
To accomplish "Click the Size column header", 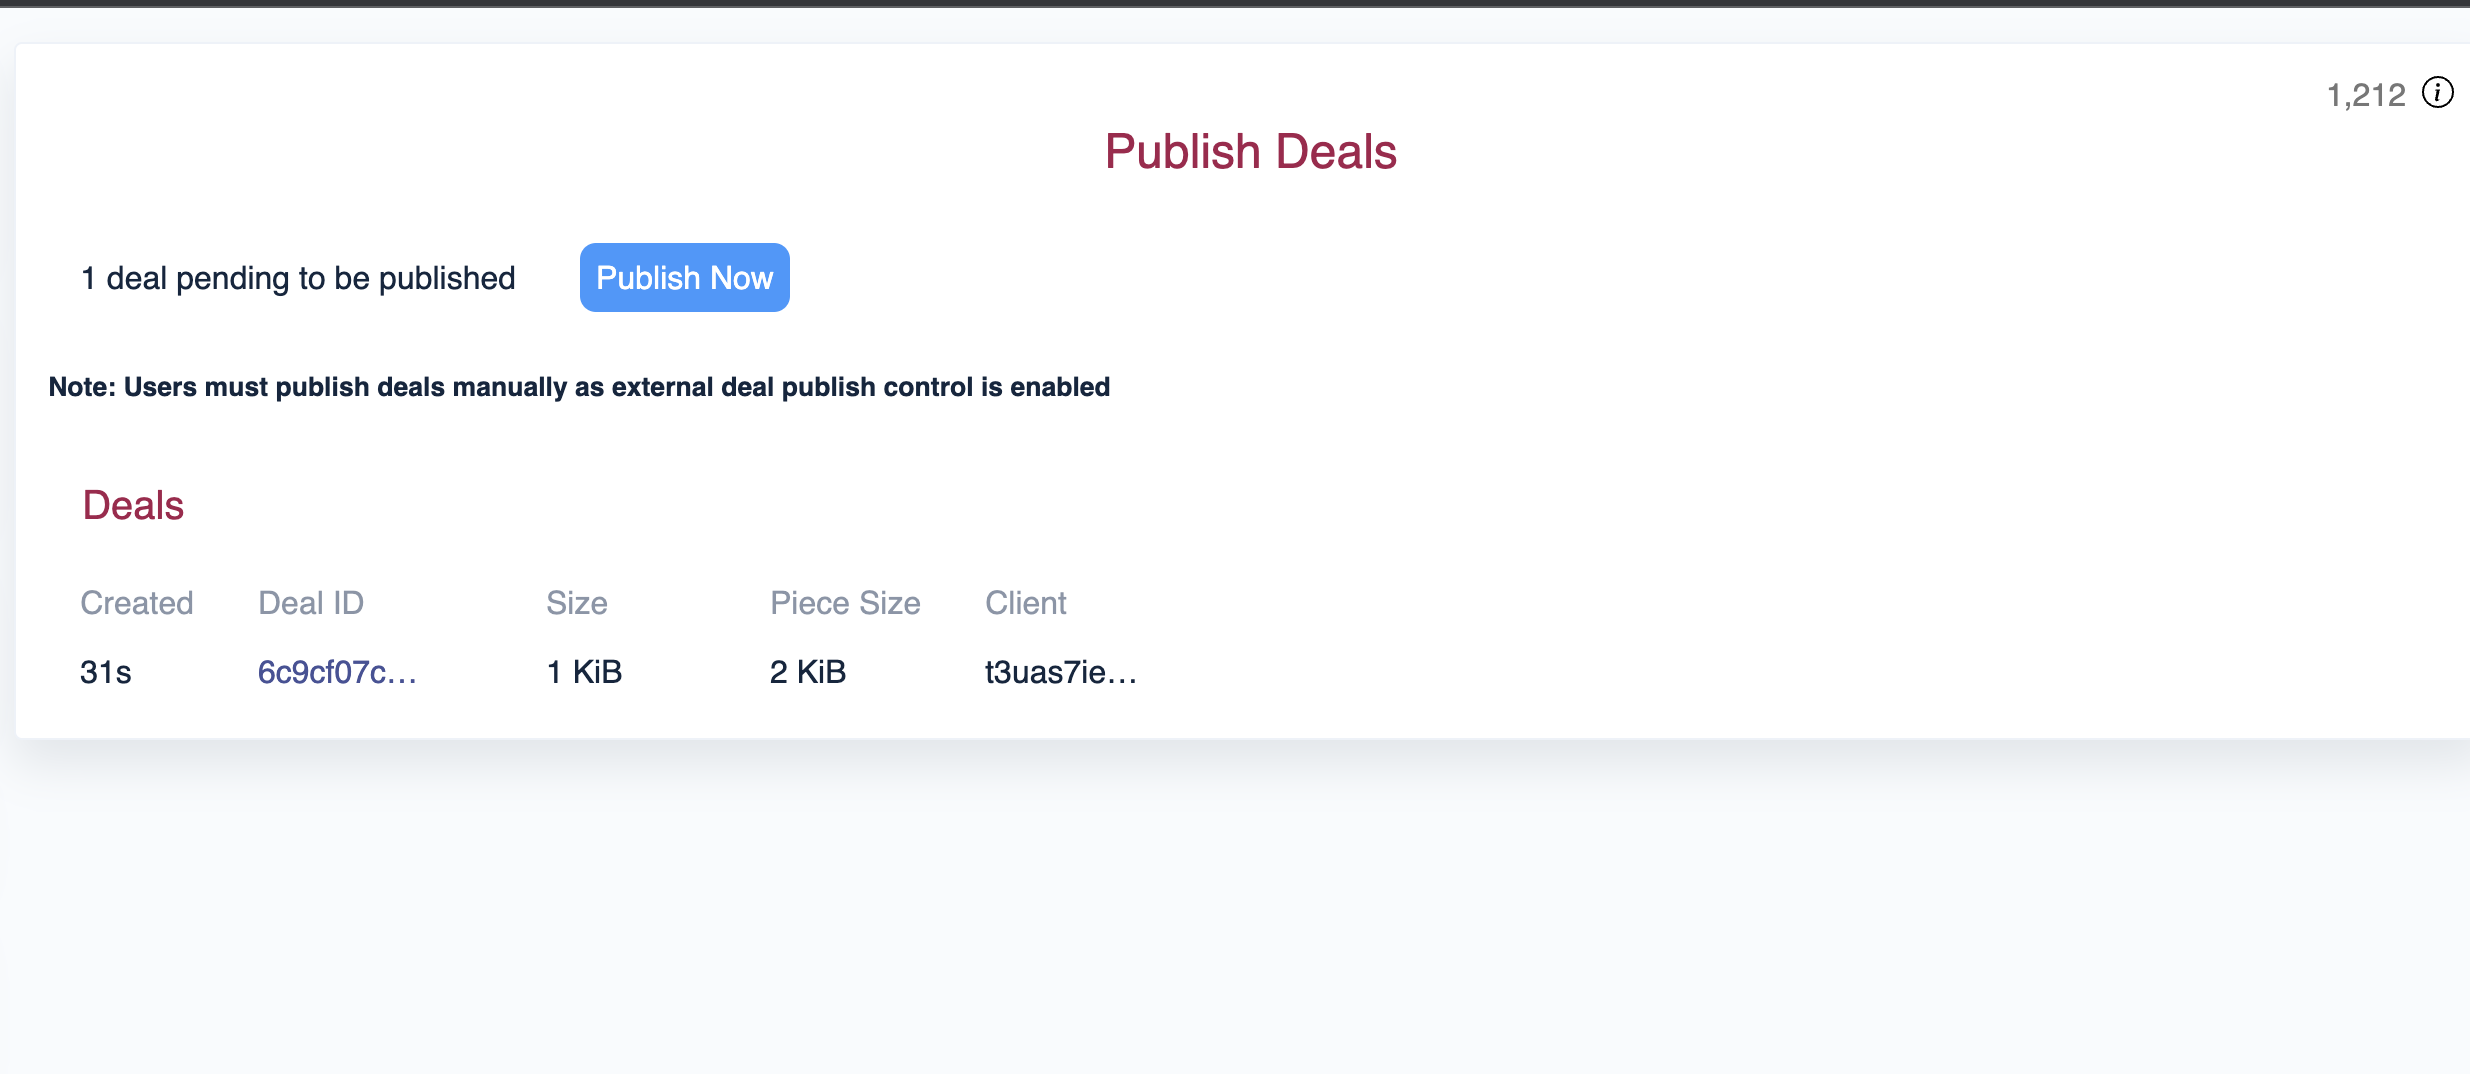I will click(577, 603).
